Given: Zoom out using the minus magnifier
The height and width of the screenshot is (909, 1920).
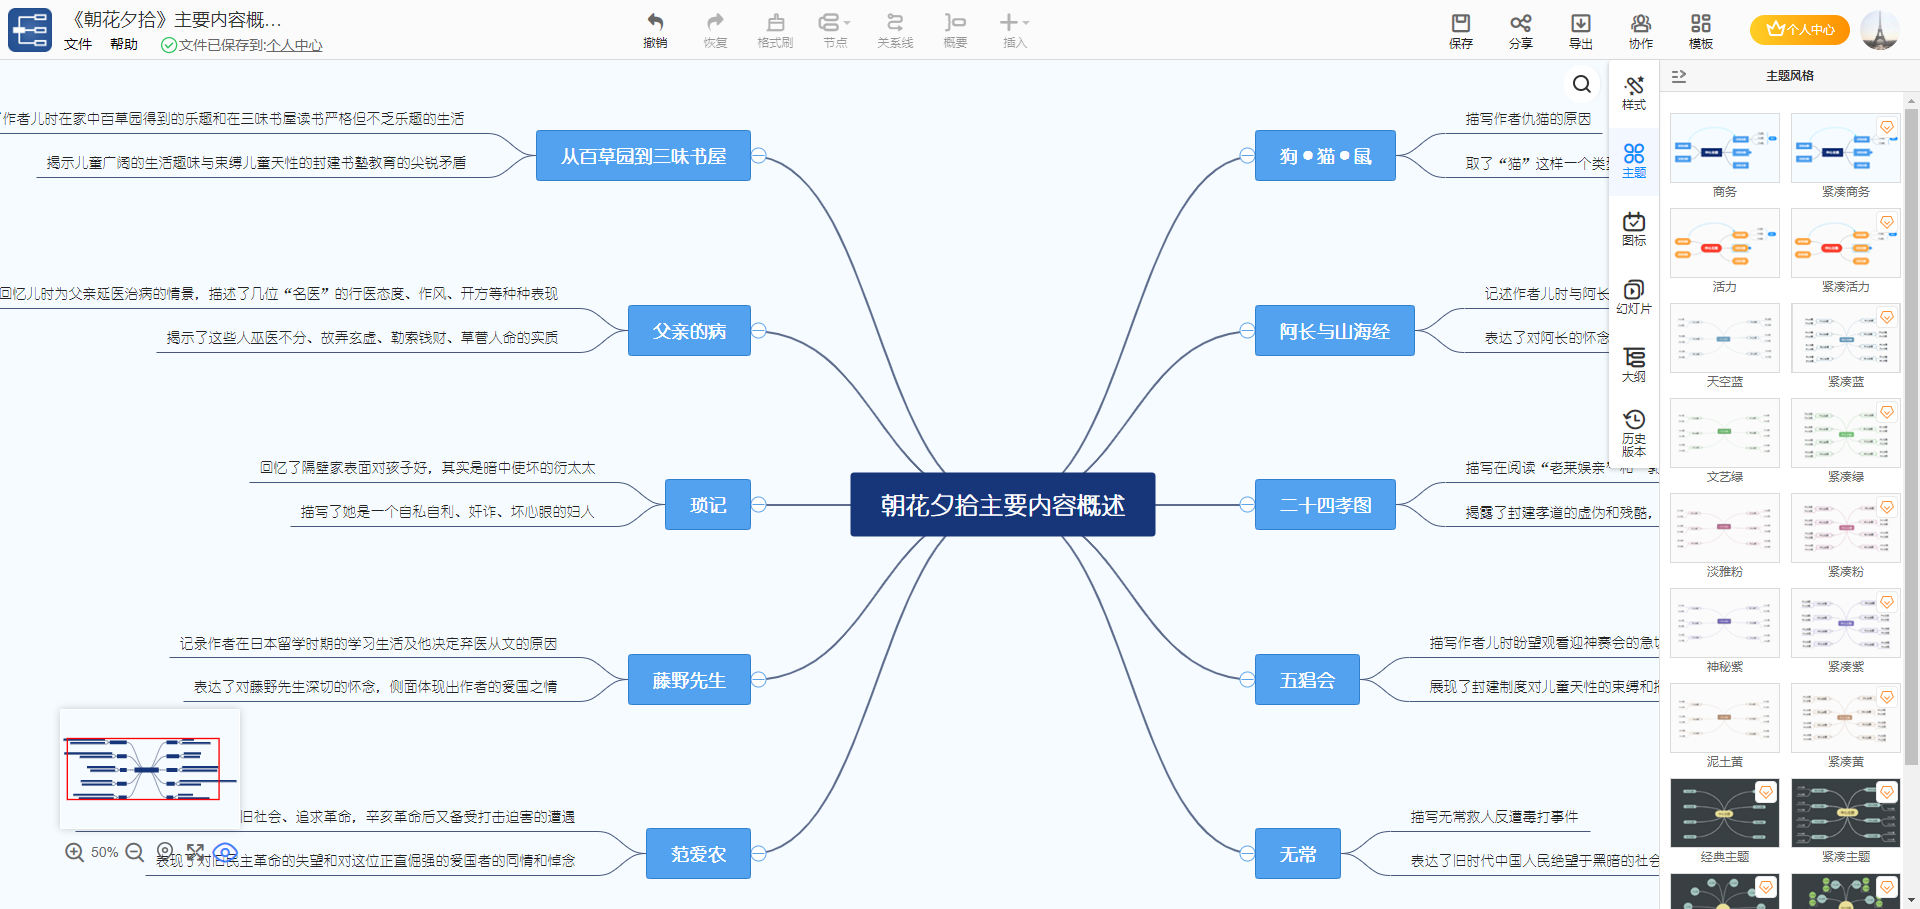Looking at the screenshot, I should (135, 852).
